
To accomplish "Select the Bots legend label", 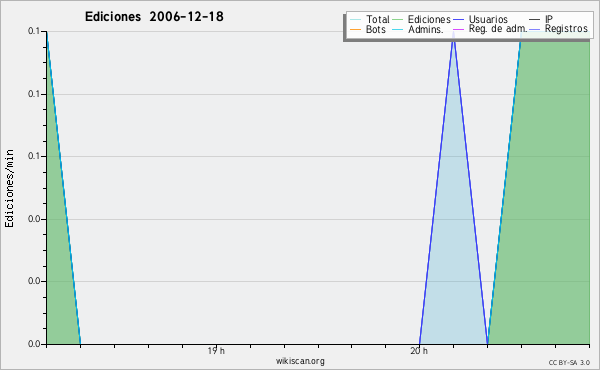I will click(x=376, y=29).
